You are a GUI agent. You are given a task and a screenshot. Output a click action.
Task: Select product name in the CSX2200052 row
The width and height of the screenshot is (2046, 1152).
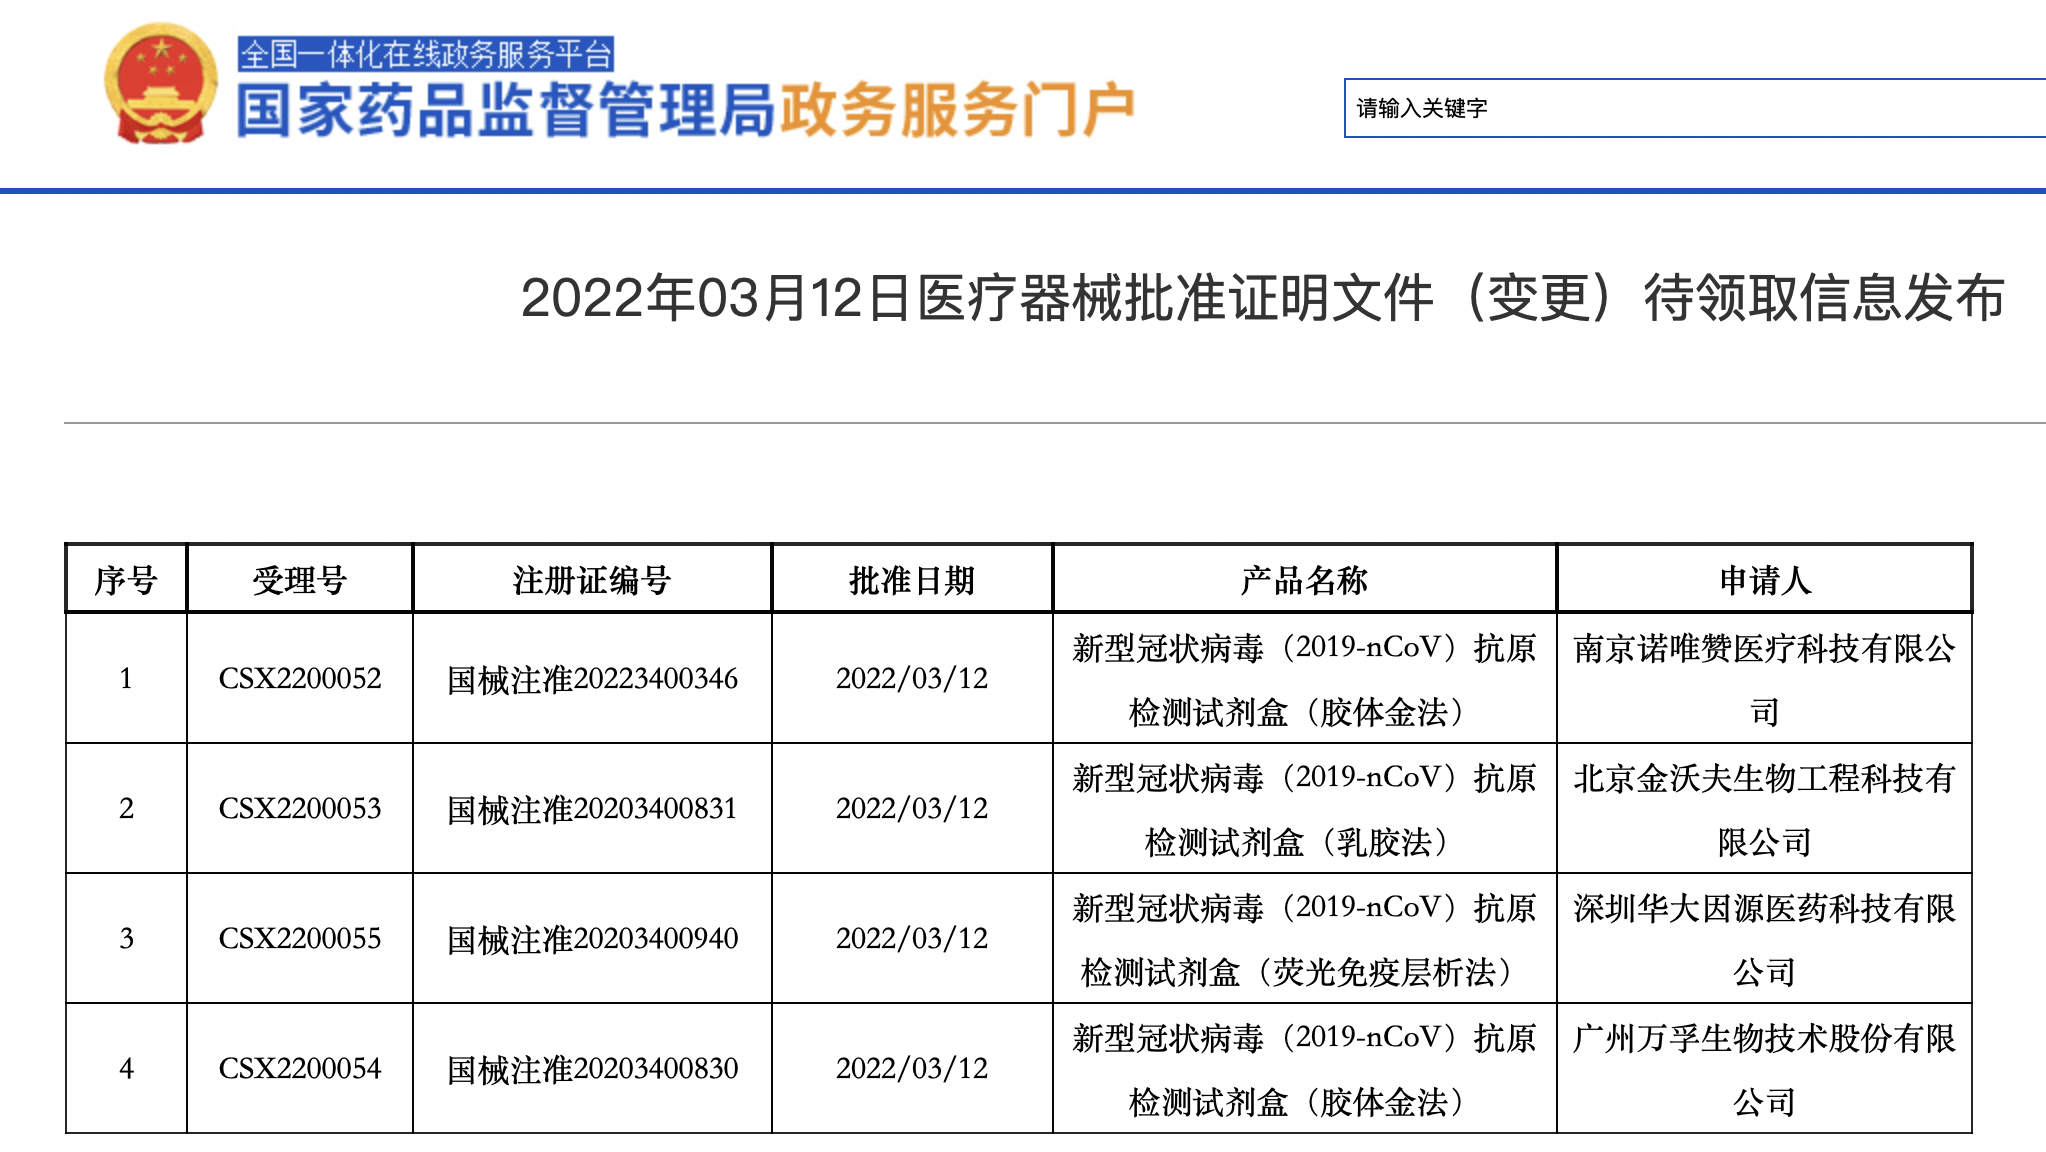1304,680
